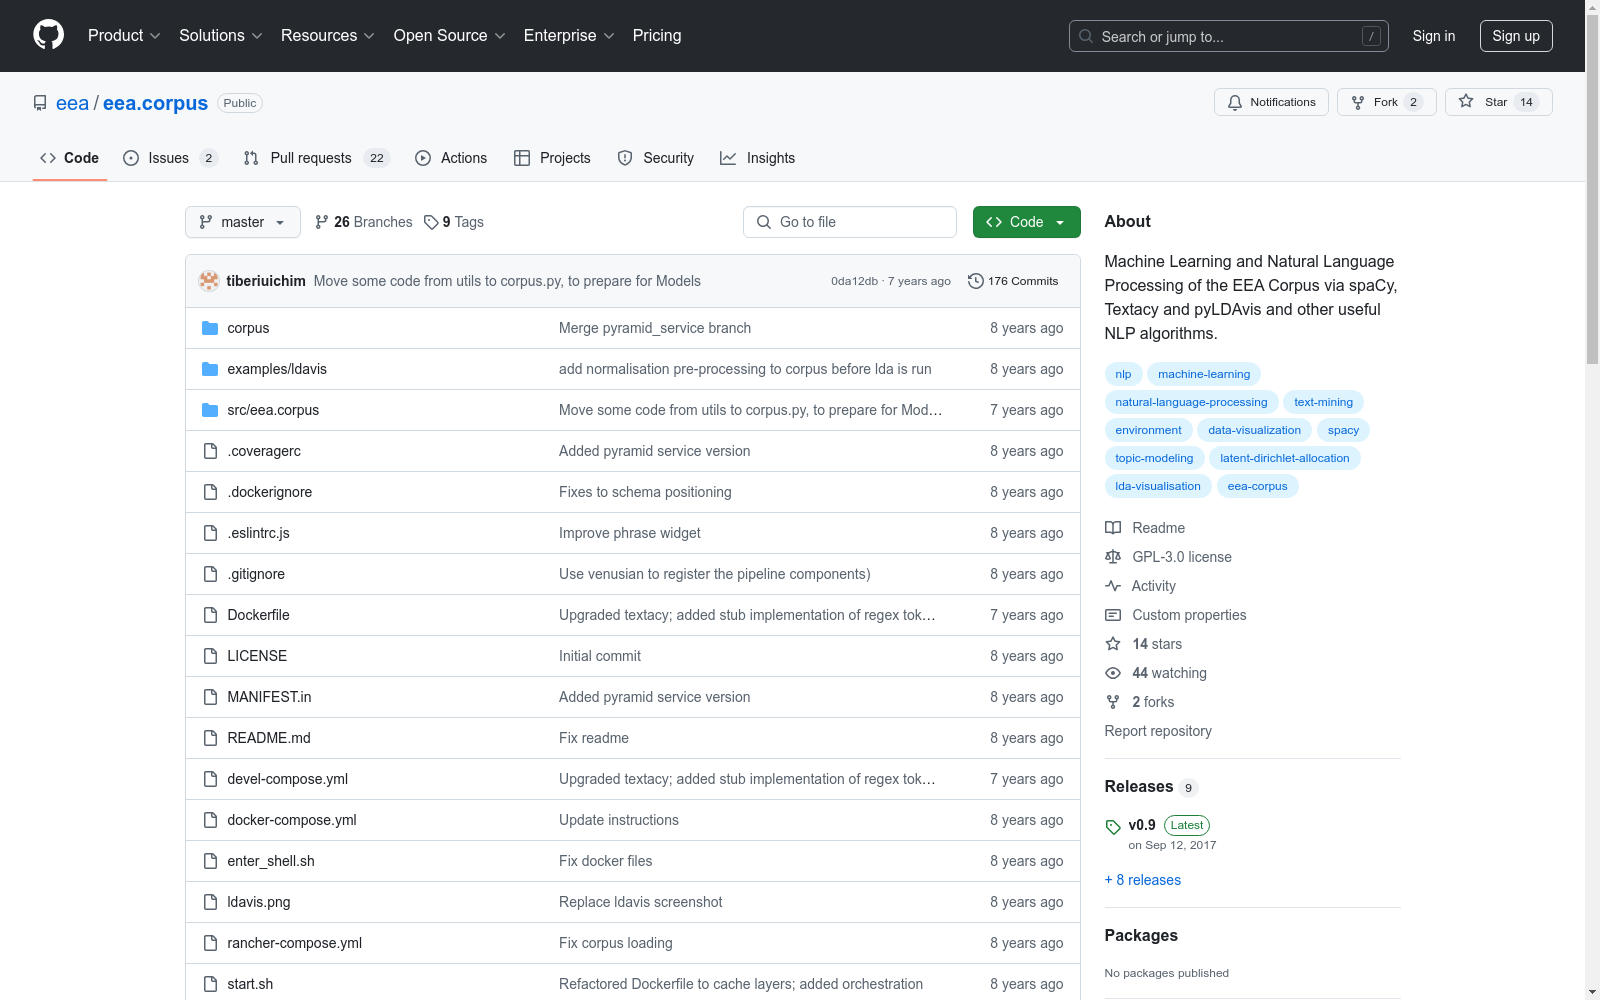Image resolution: width=1600 pixels, height=1000 pixels.
Task: Select the Code tab
Action: pos(70,158)
